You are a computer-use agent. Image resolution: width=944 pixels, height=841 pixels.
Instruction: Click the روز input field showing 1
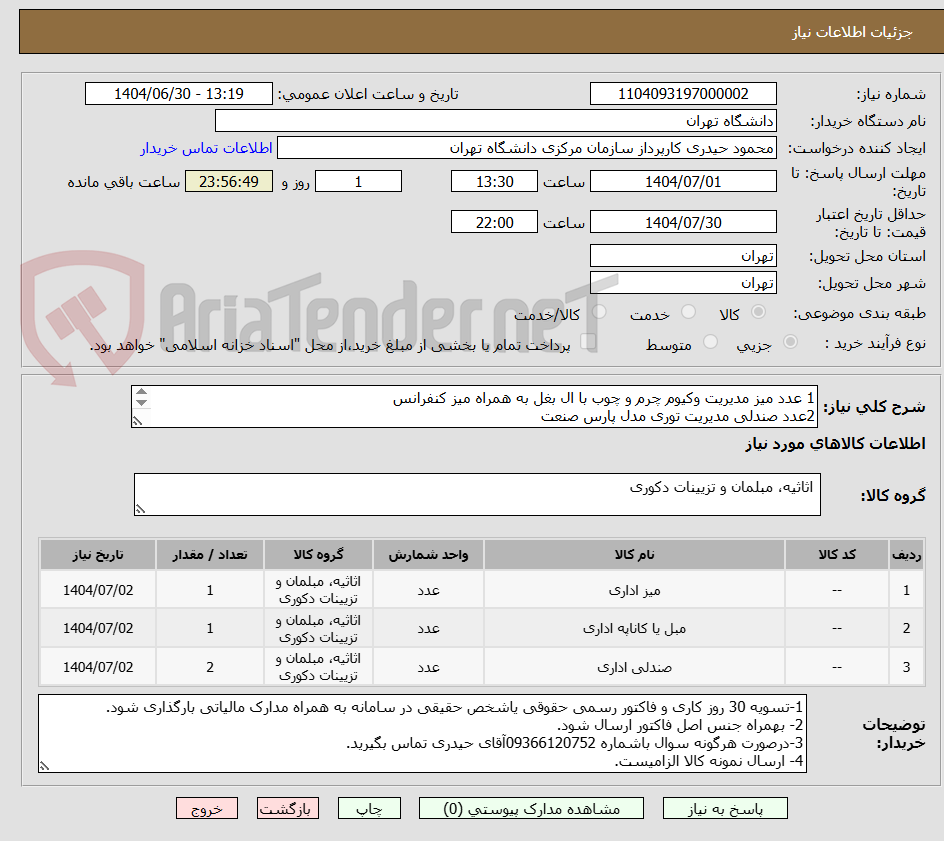point(360,181)
